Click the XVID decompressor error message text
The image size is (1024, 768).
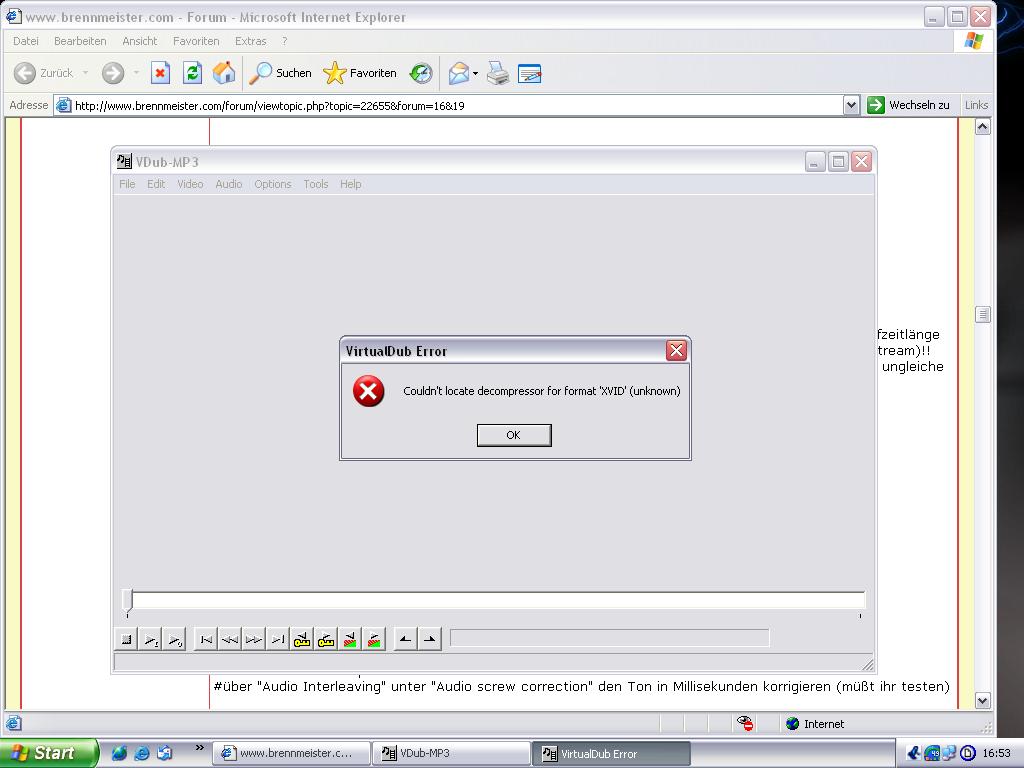541,391
